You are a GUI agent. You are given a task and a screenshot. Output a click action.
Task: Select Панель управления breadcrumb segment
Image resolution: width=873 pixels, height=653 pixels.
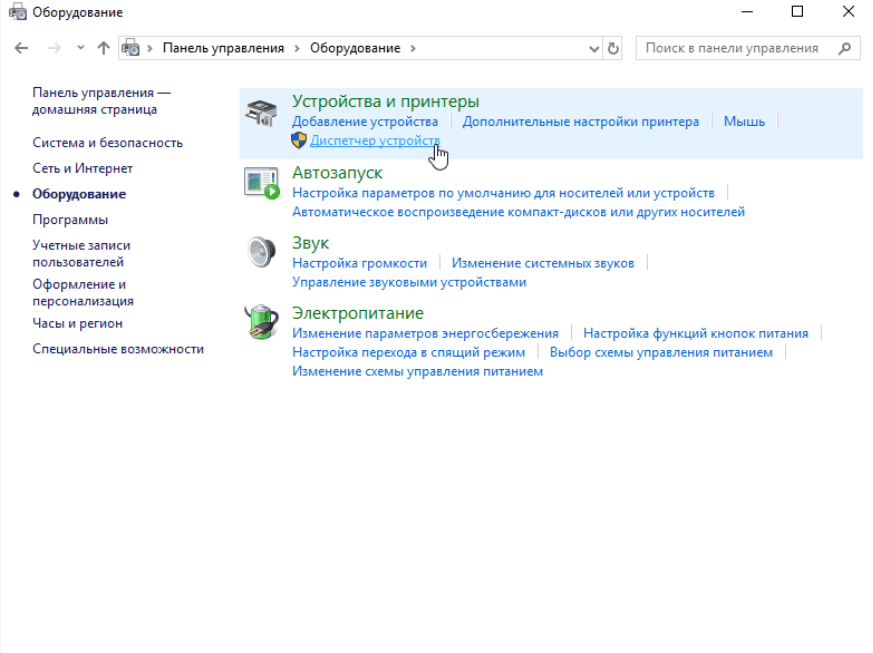223,48
